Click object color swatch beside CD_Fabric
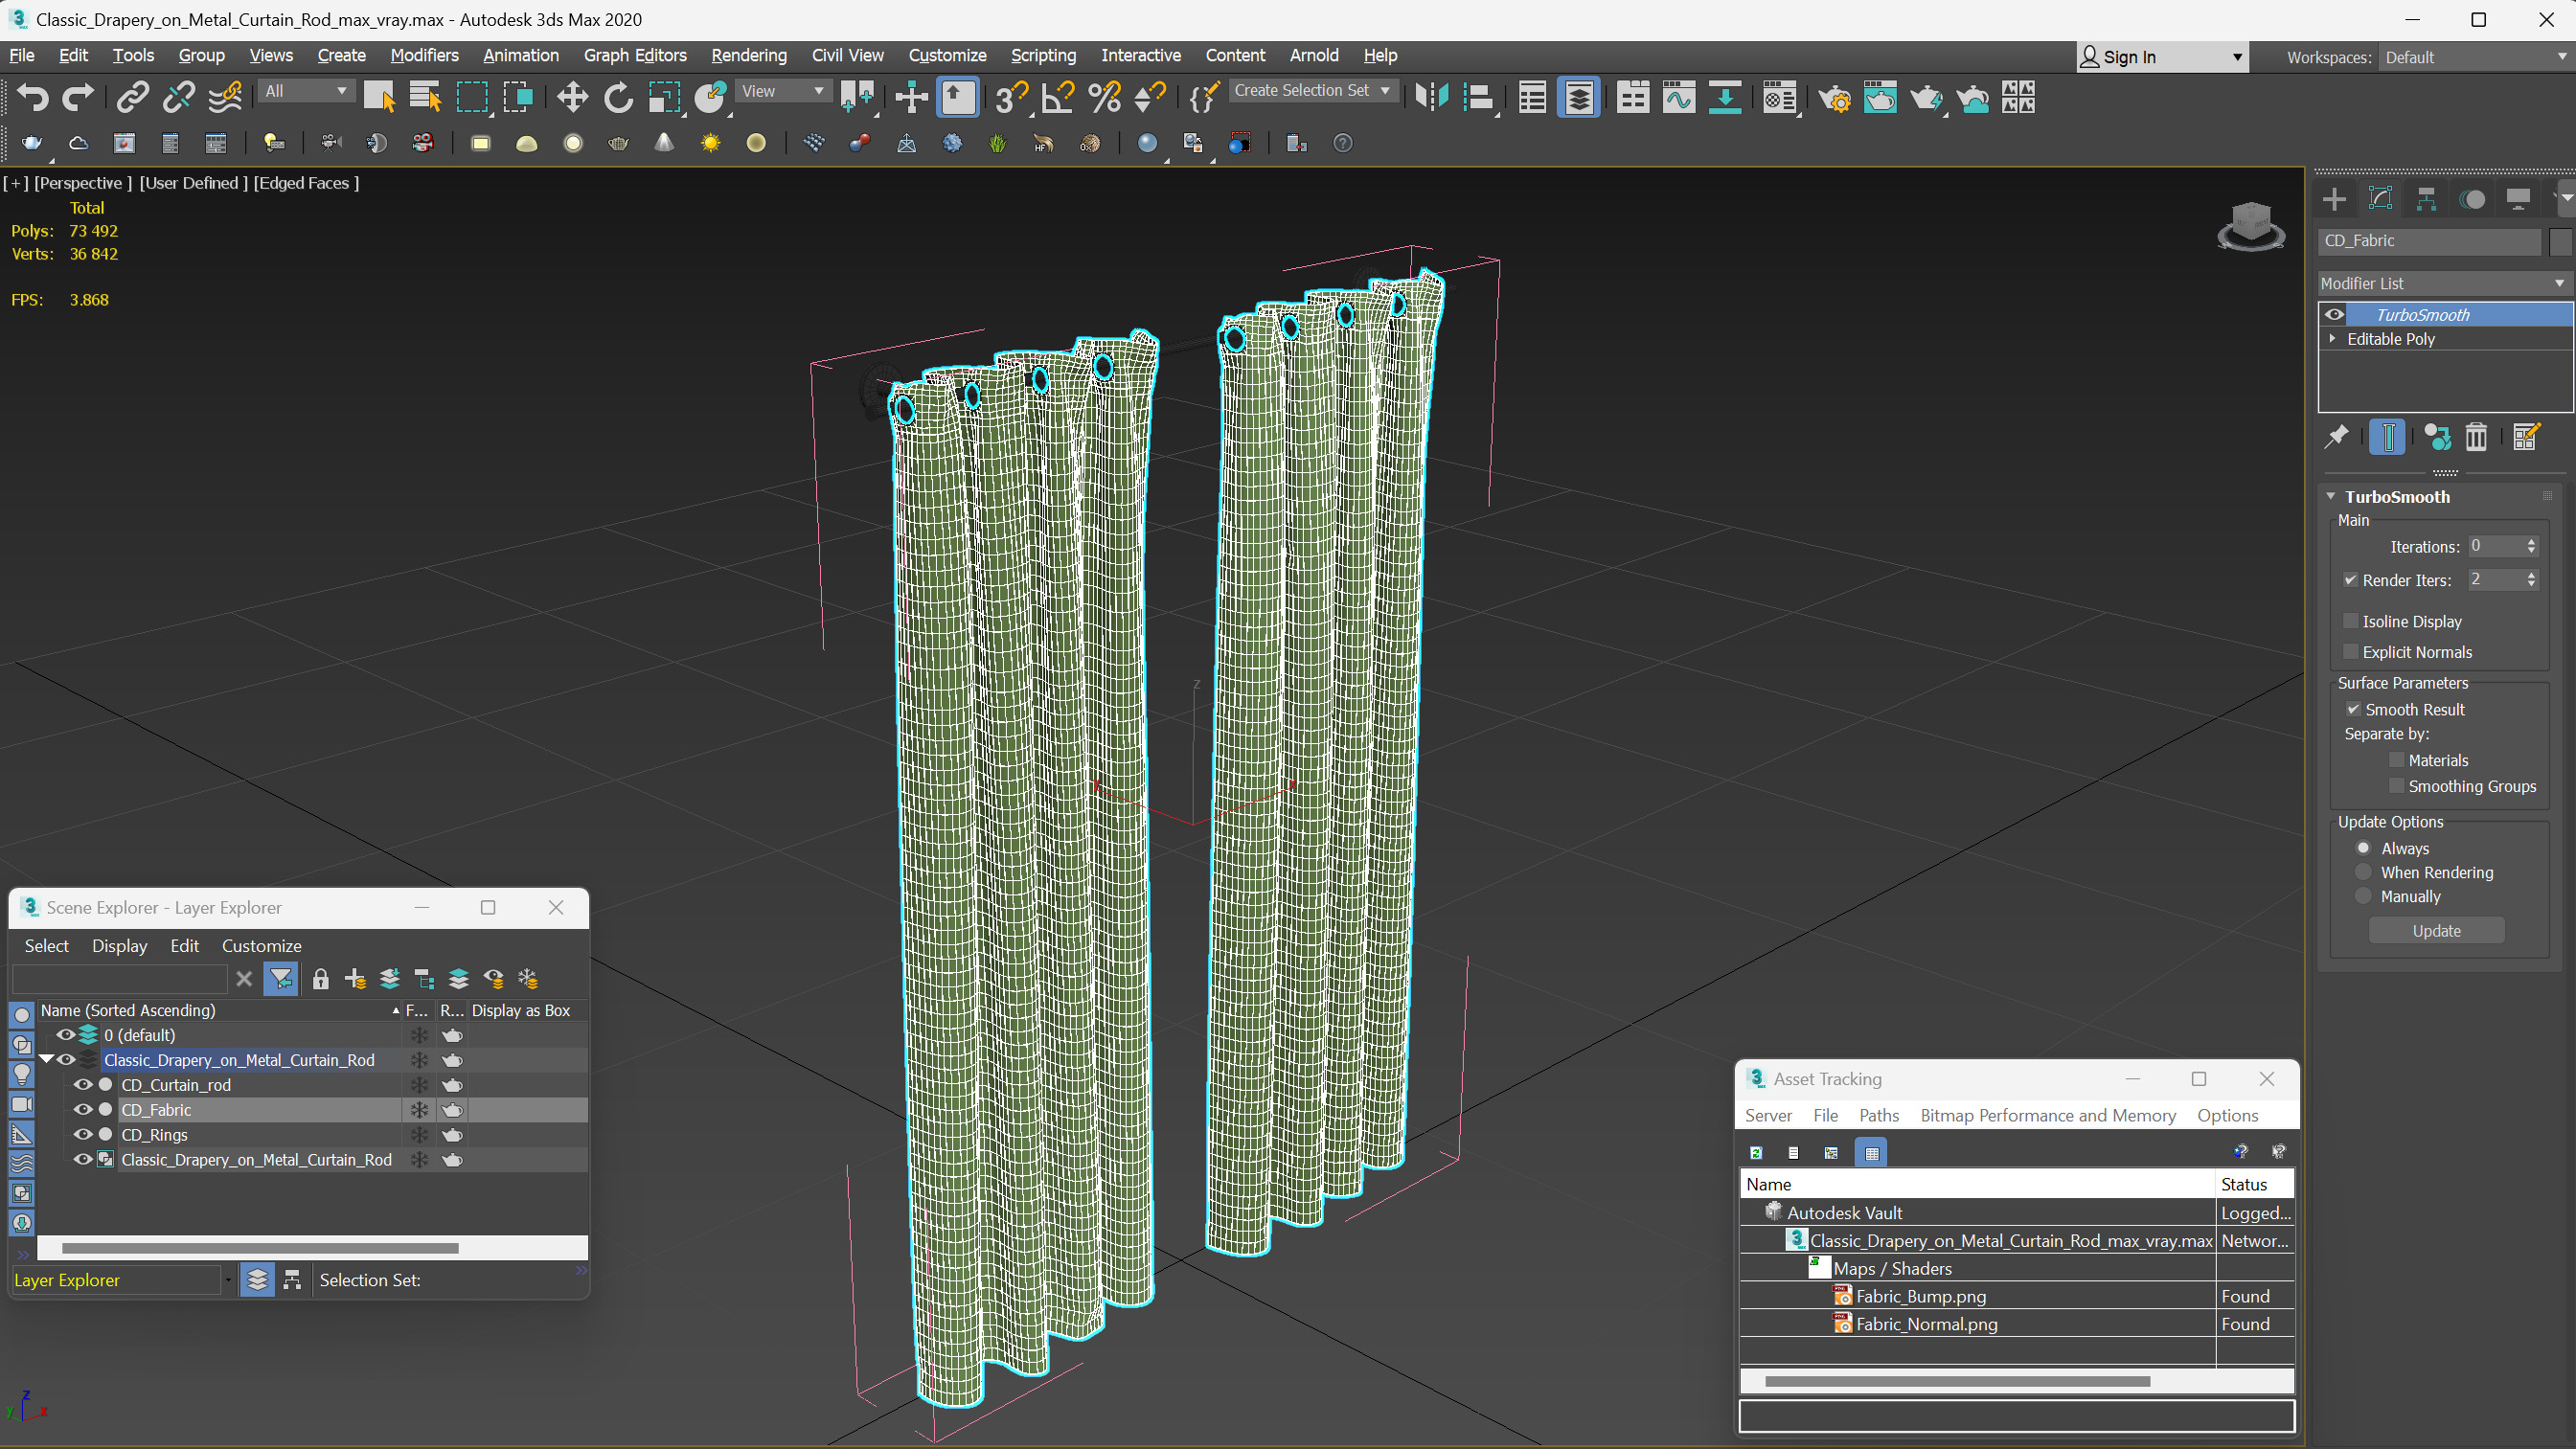 tap(2559, 241)
